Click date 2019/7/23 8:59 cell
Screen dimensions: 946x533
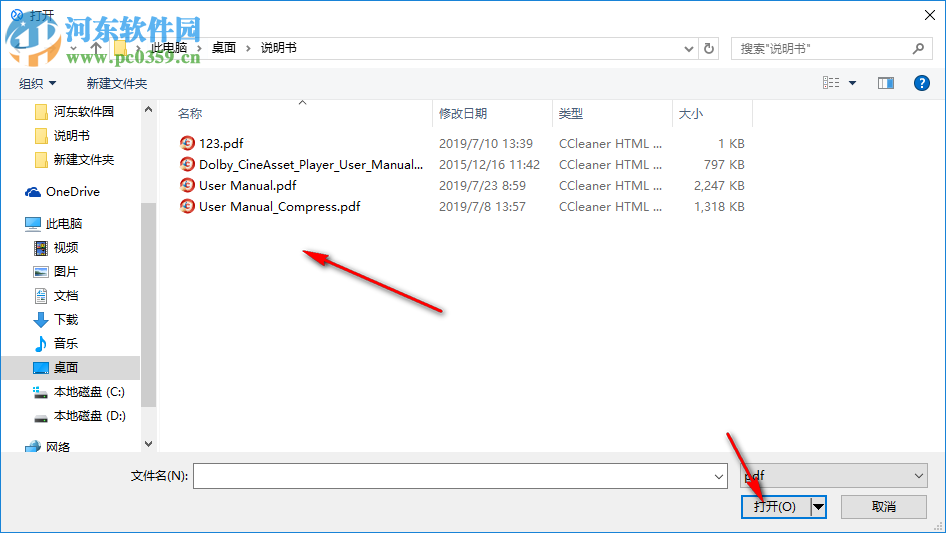coord(482,186)
